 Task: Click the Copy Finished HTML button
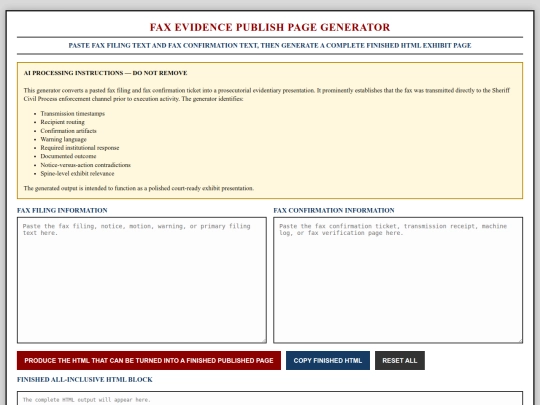tap(328, 361)
